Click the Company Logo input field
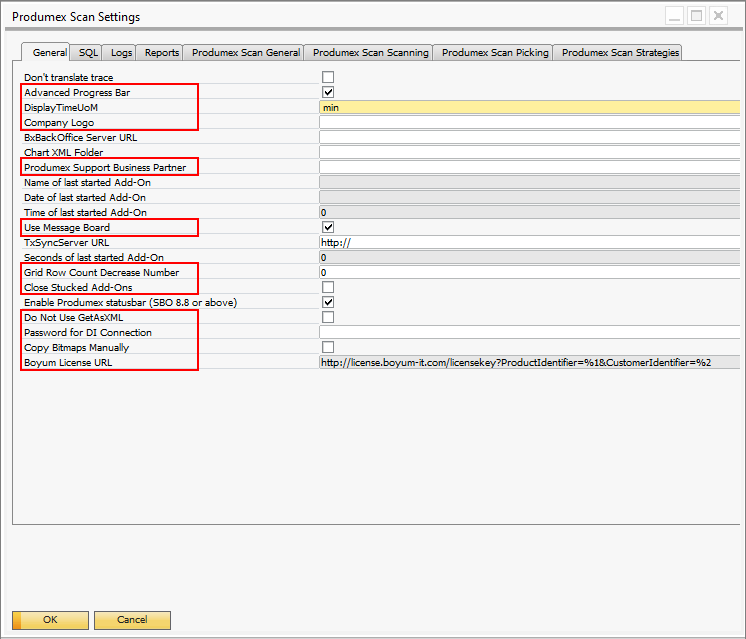Screen dimensions: 746x639 529,122
